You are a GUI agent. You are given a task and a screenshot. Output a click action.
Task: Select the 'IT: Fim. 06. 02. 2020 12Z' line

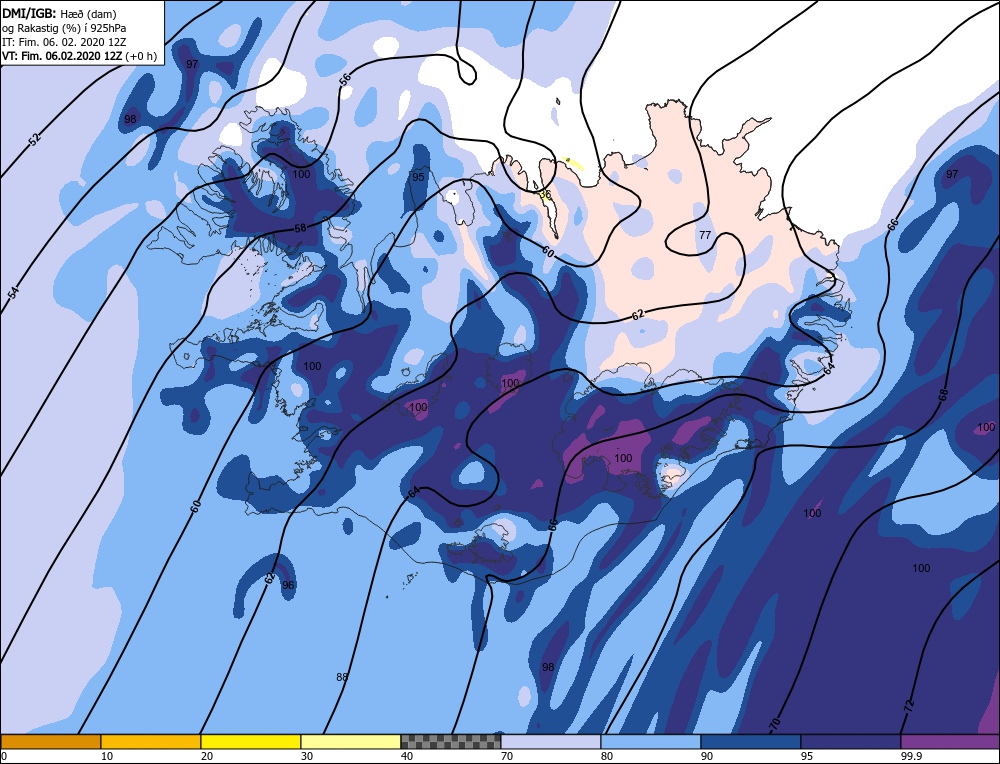64,42
